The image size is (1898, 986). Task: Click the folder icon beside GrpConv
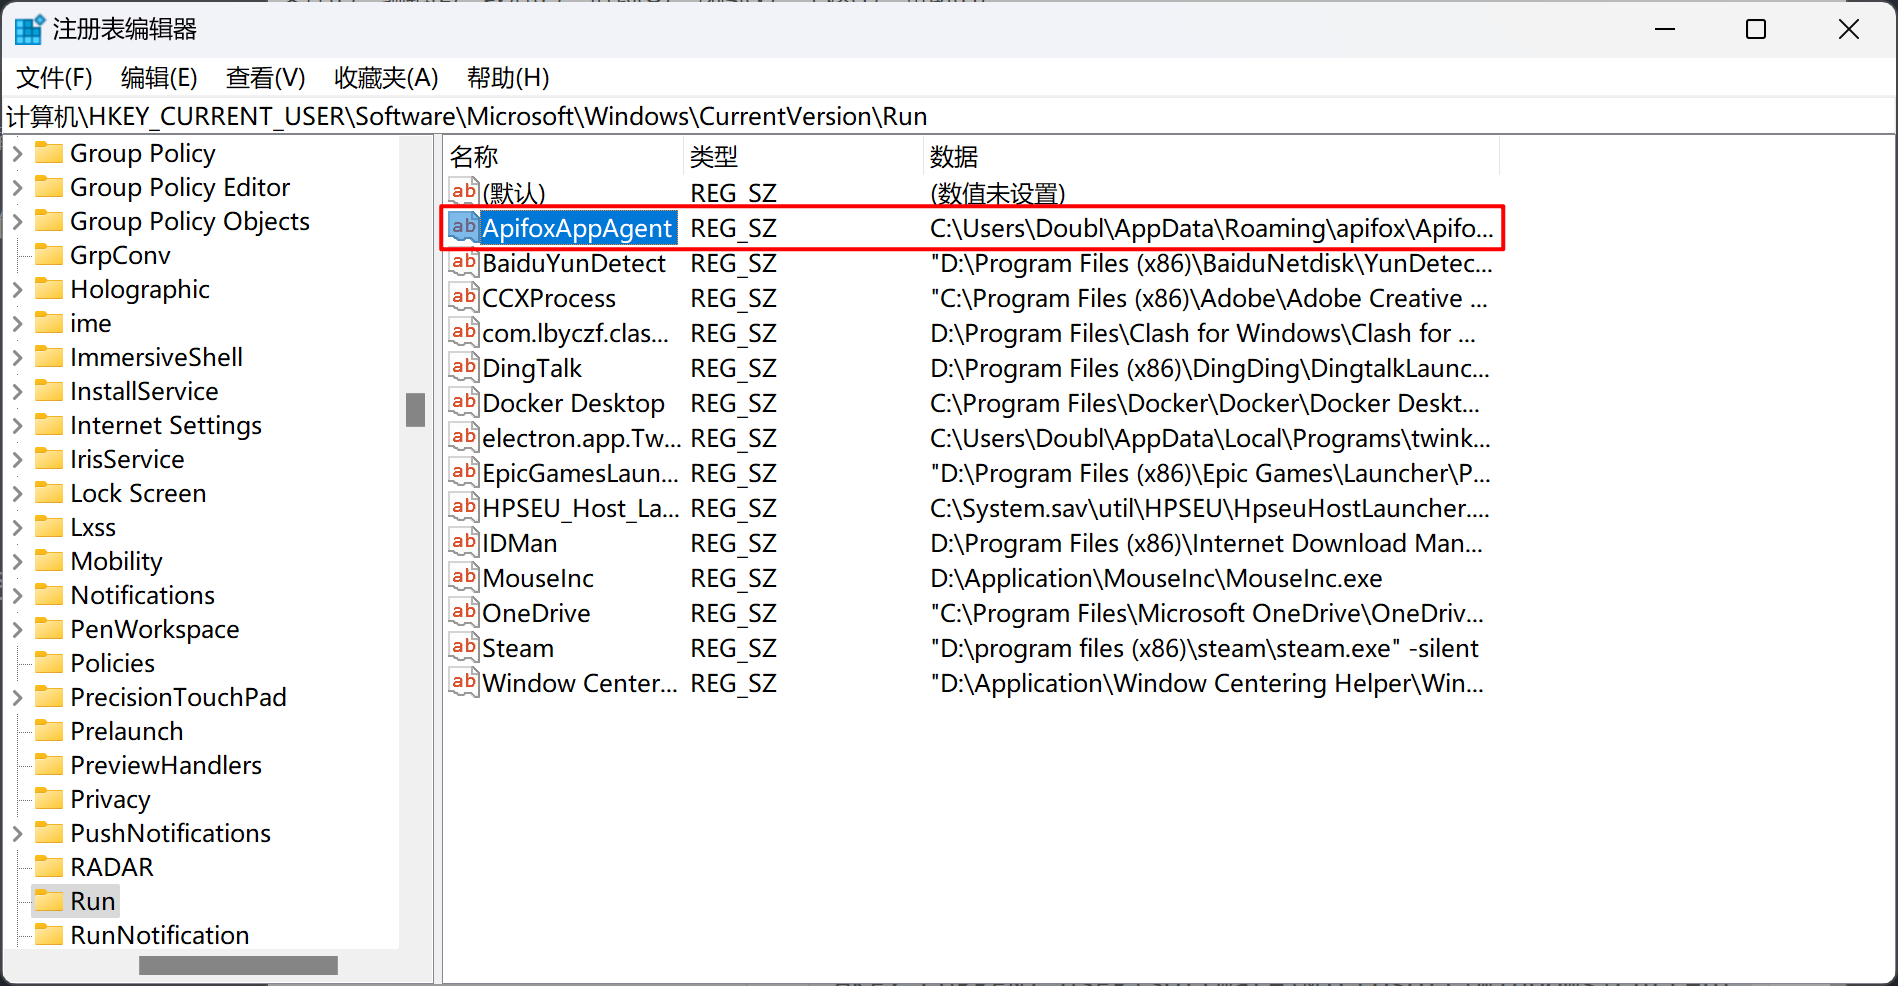coord(49,255)
